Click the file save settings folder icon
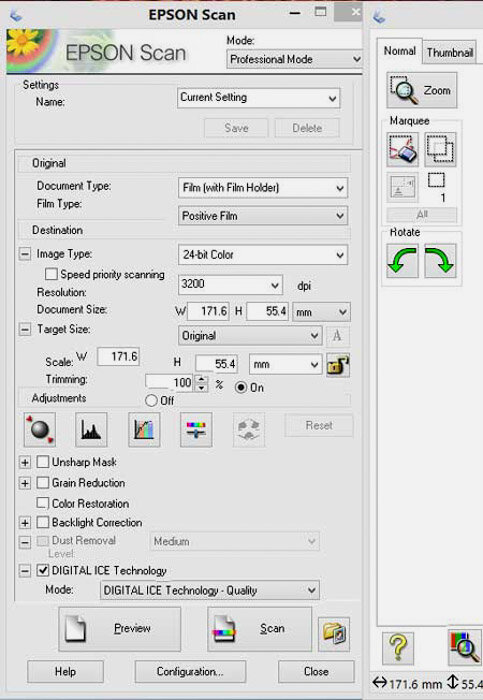Image resolution: width=483 pixels, height=700 pixels. 334,634
